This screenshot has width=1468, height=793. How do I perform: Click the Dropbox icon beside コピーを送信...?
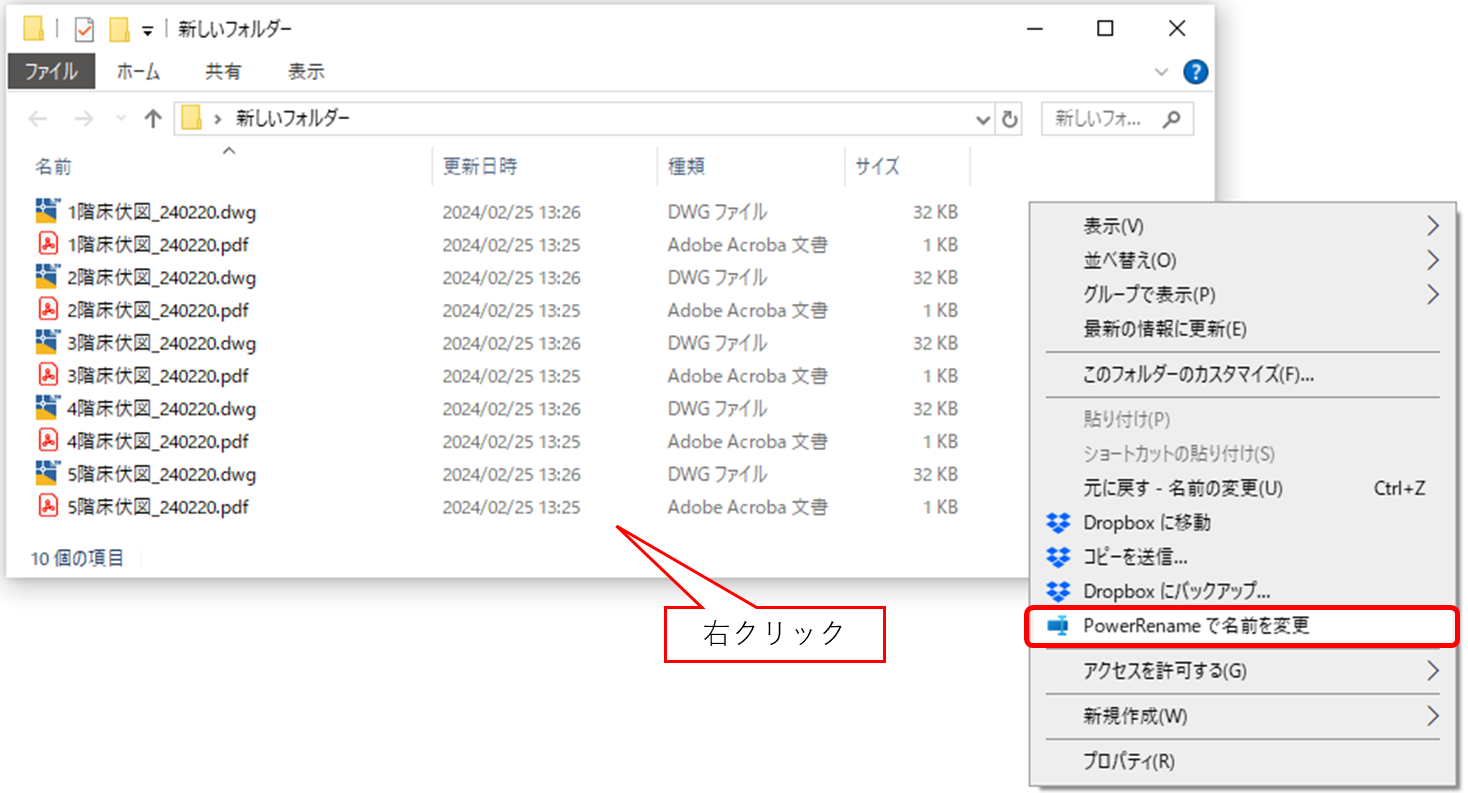(x=1058, y=557)
